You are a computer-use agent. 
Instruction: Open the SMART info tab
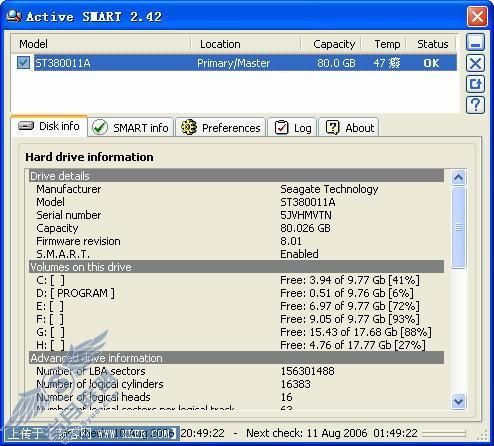point(131,128)
